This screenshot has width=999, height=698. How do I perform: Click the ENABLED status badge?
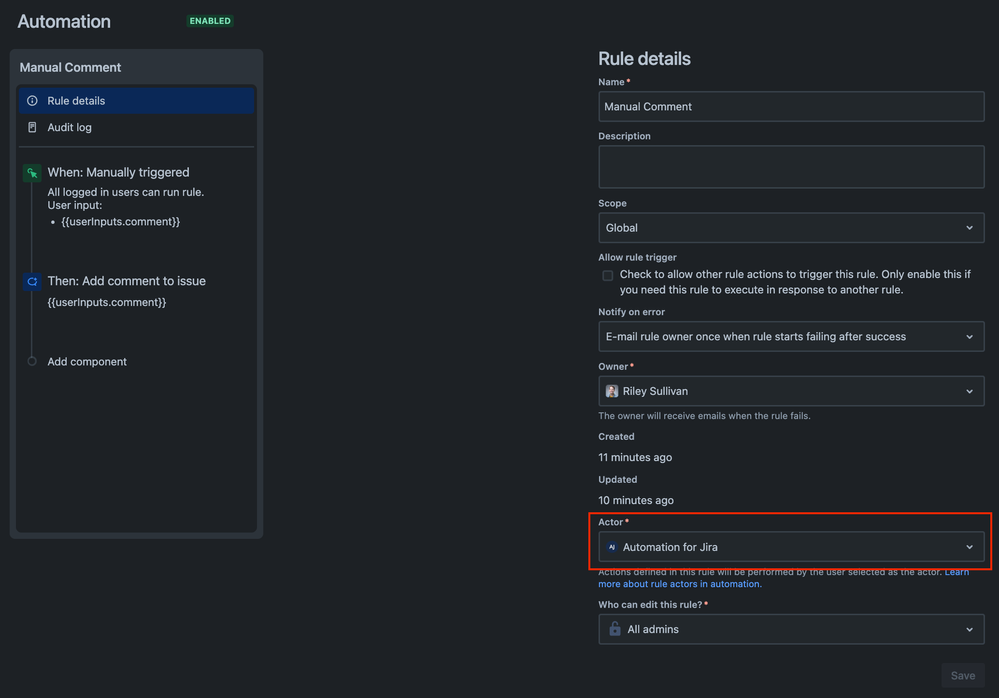[210, 21]
